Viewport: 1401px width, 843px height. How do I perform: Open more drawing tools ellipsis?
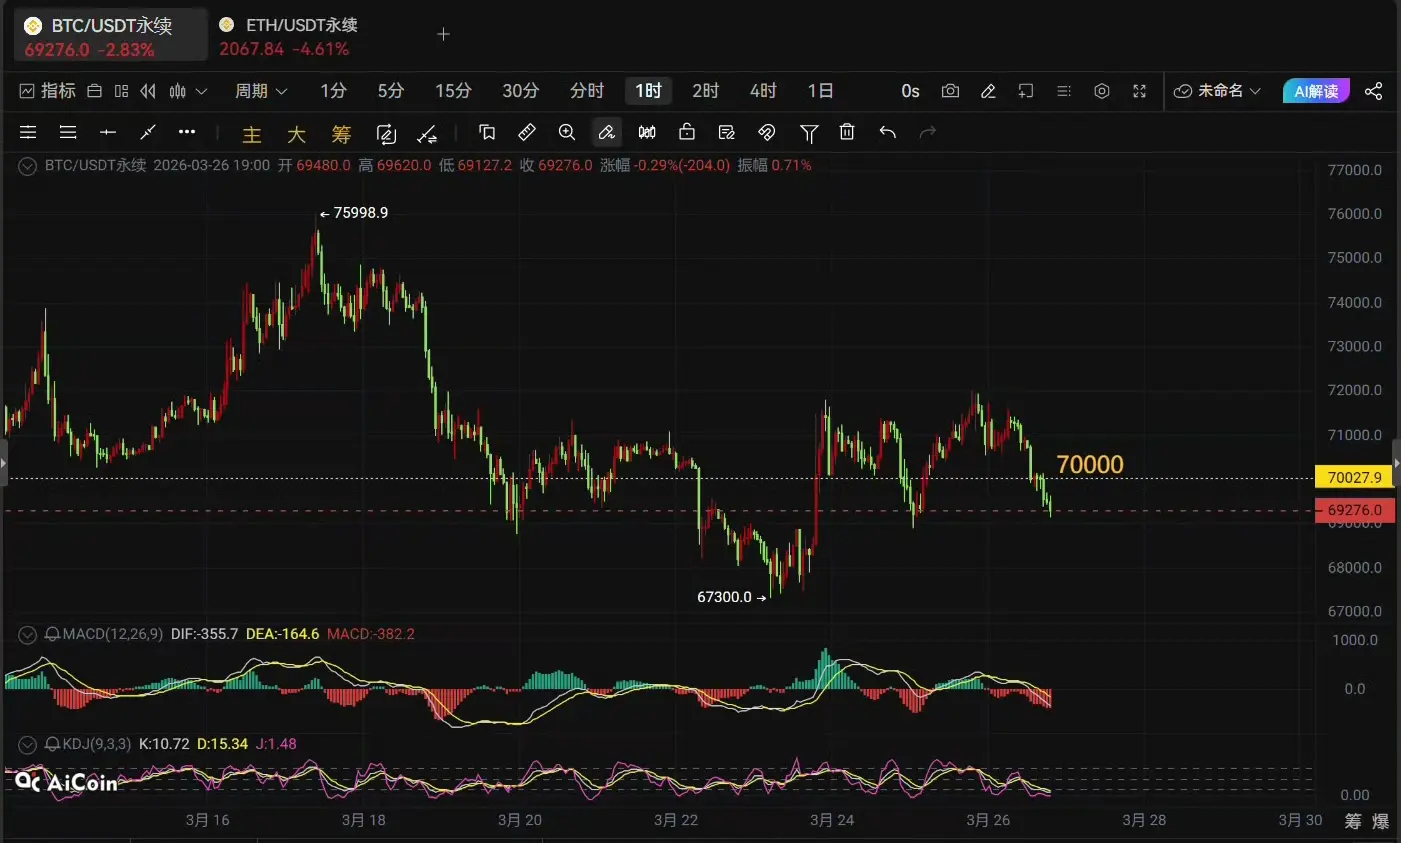click(187, 132)
